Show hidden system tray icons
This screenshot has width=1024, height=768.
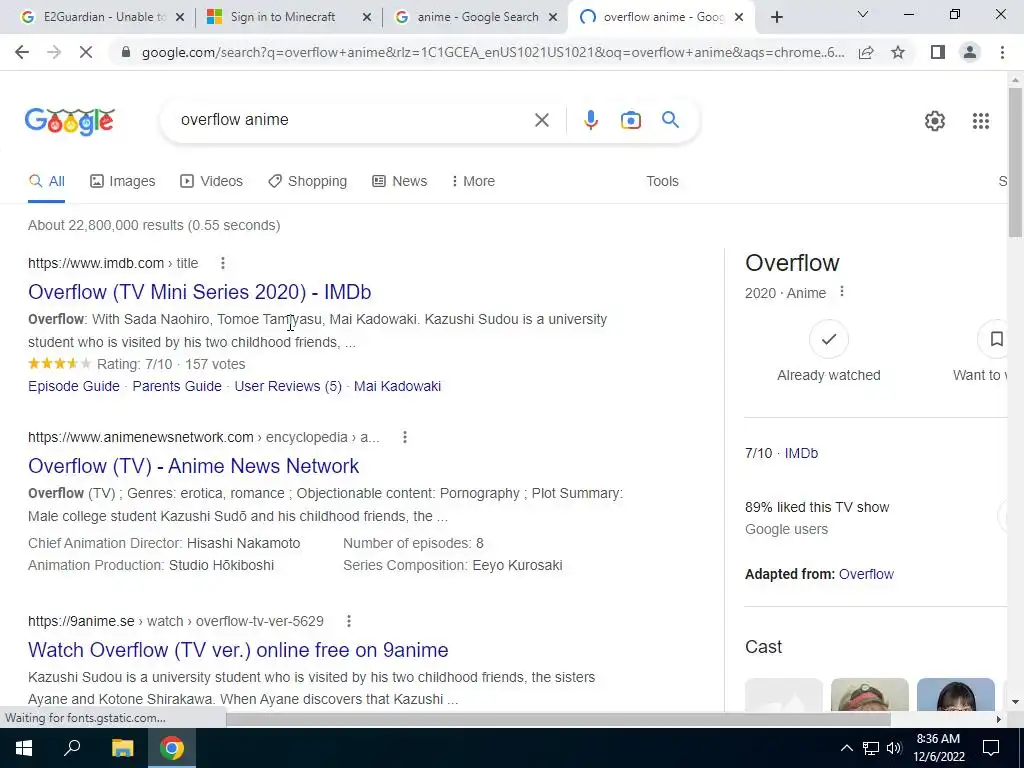click(846, 748)
